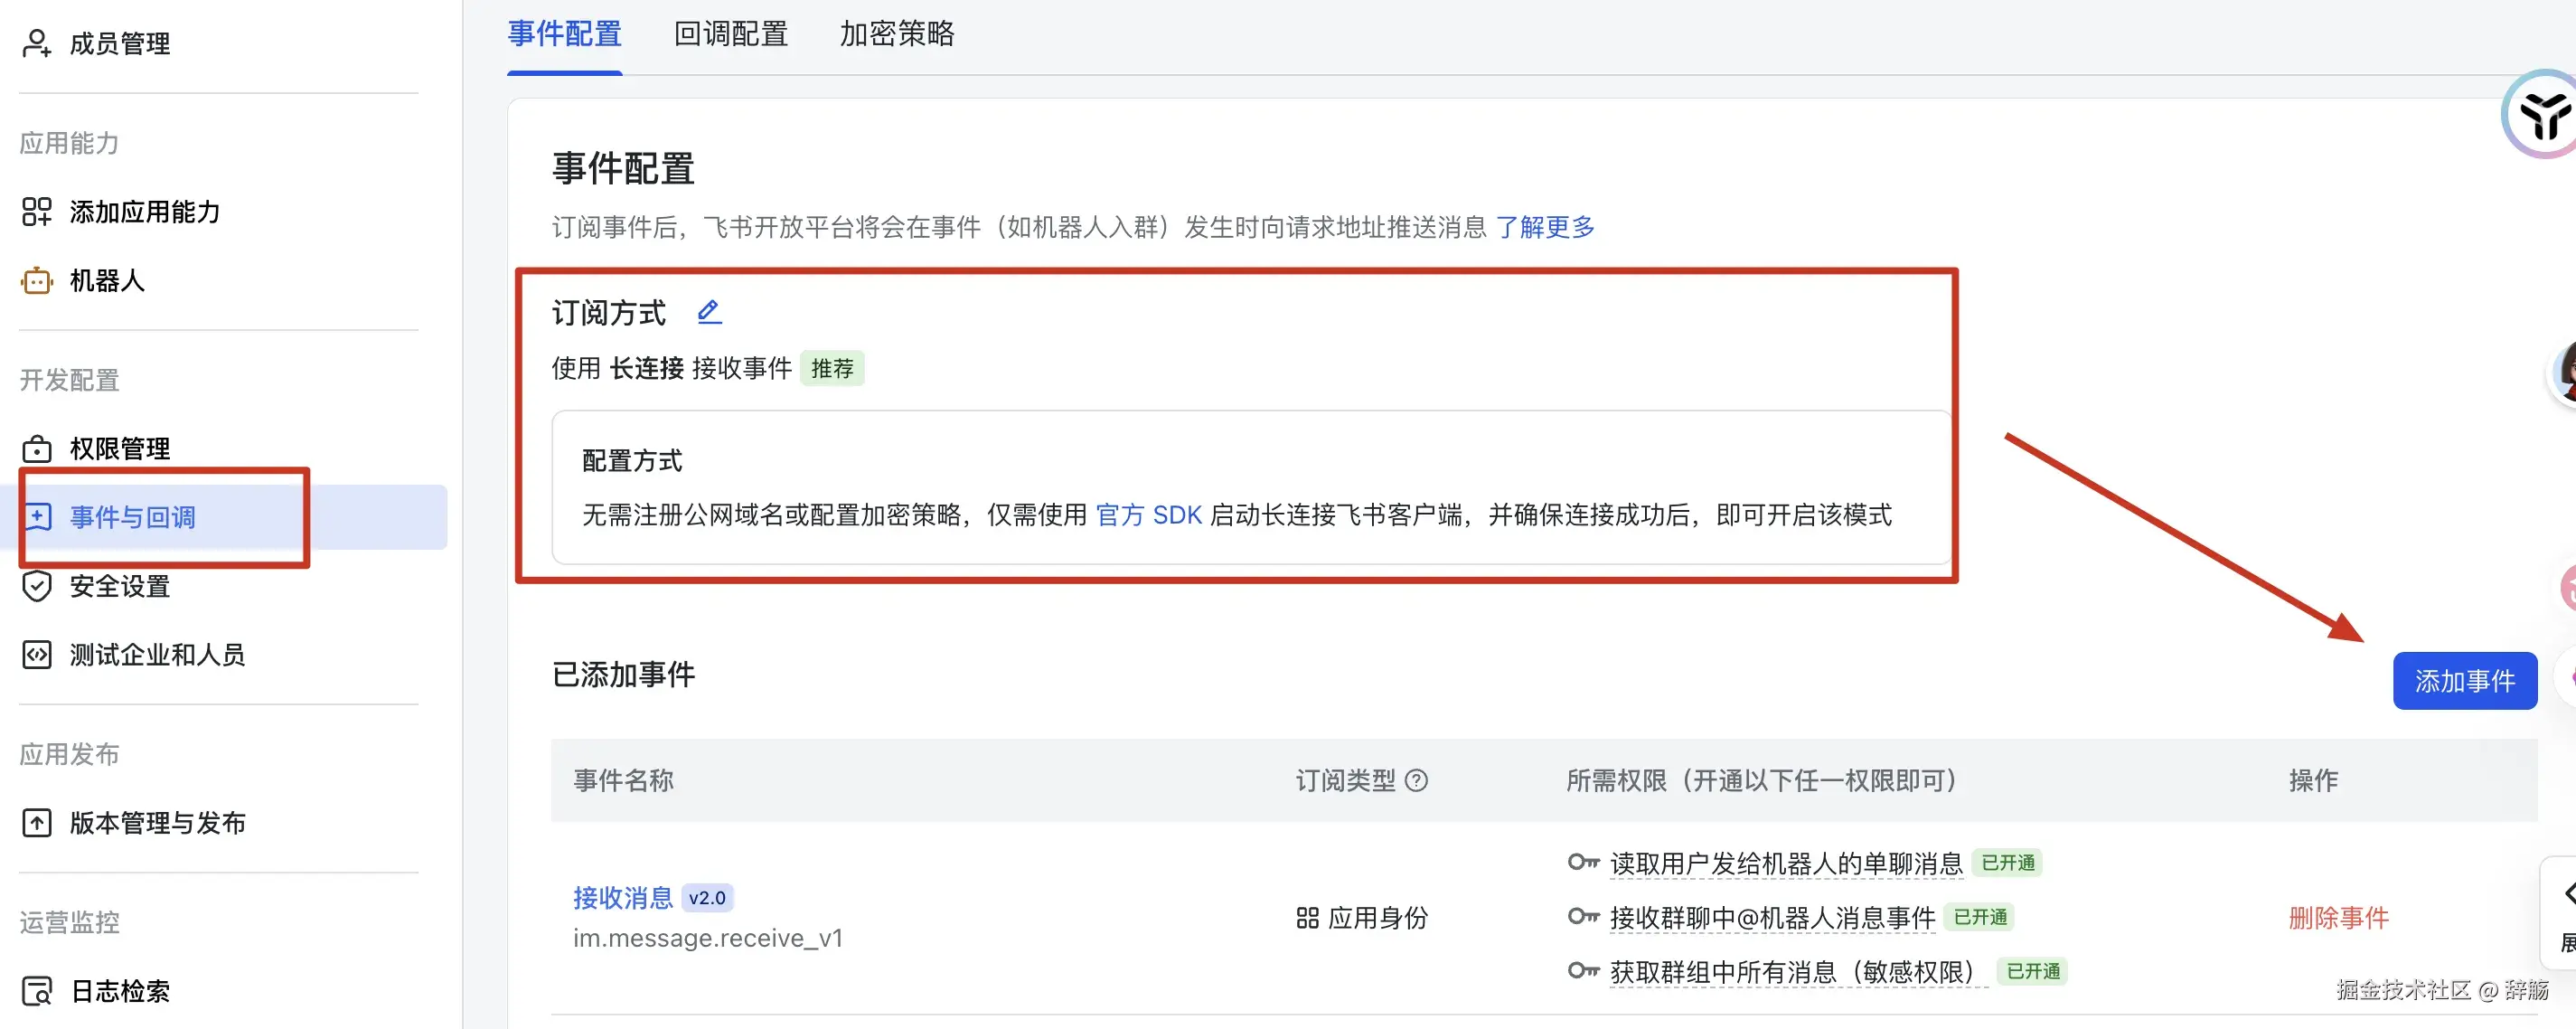
Task: Open the 了解更多 link
Action: (x=1545, y=227)
